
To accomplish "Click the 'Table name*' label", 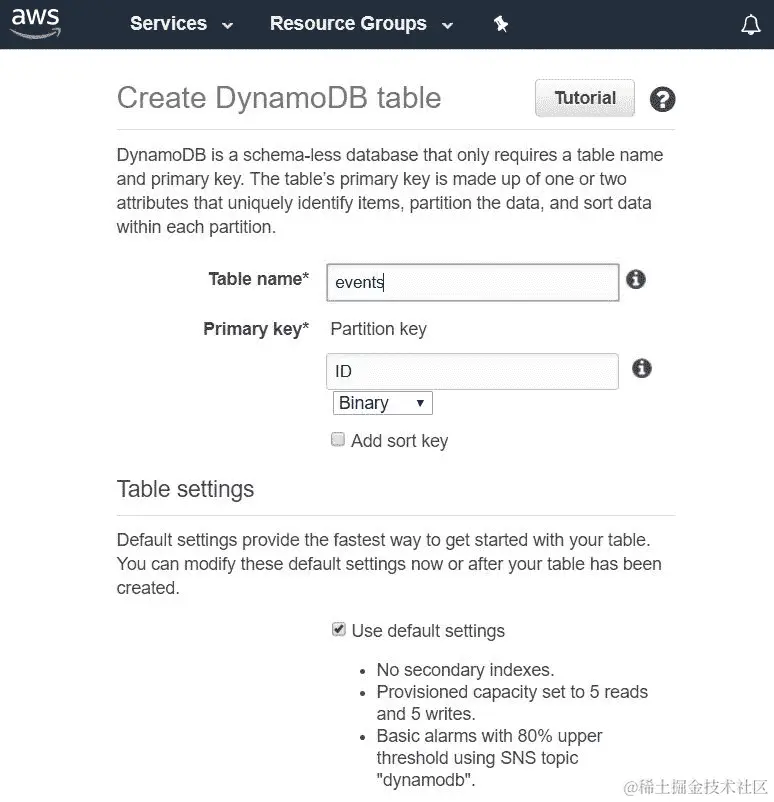I will pos(258,279).
